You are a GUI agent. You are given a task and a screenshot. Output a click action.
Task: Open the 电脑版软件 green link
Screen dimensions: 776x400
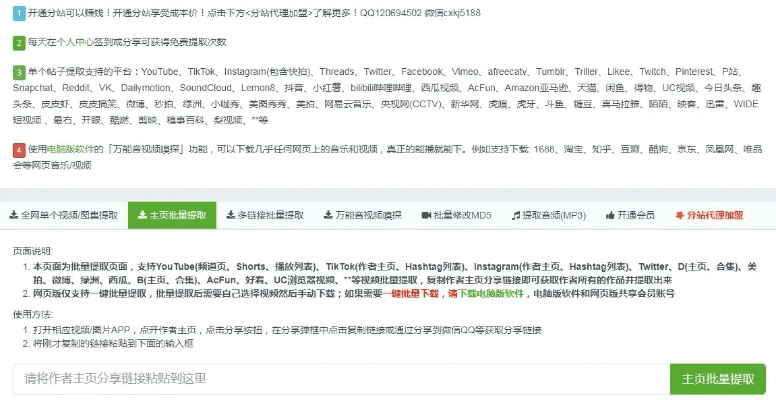click(70, 149)
